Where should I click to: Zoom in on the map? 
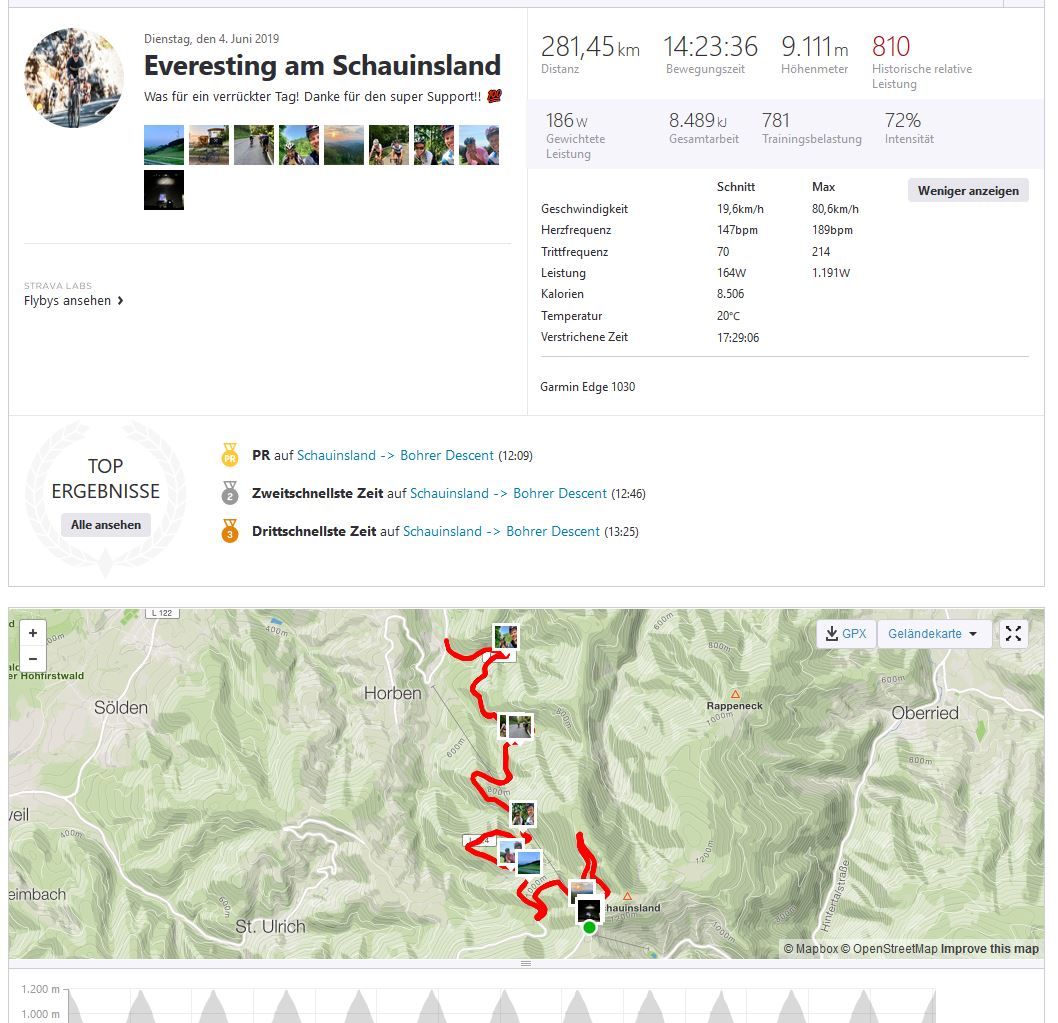pos(33,633)
